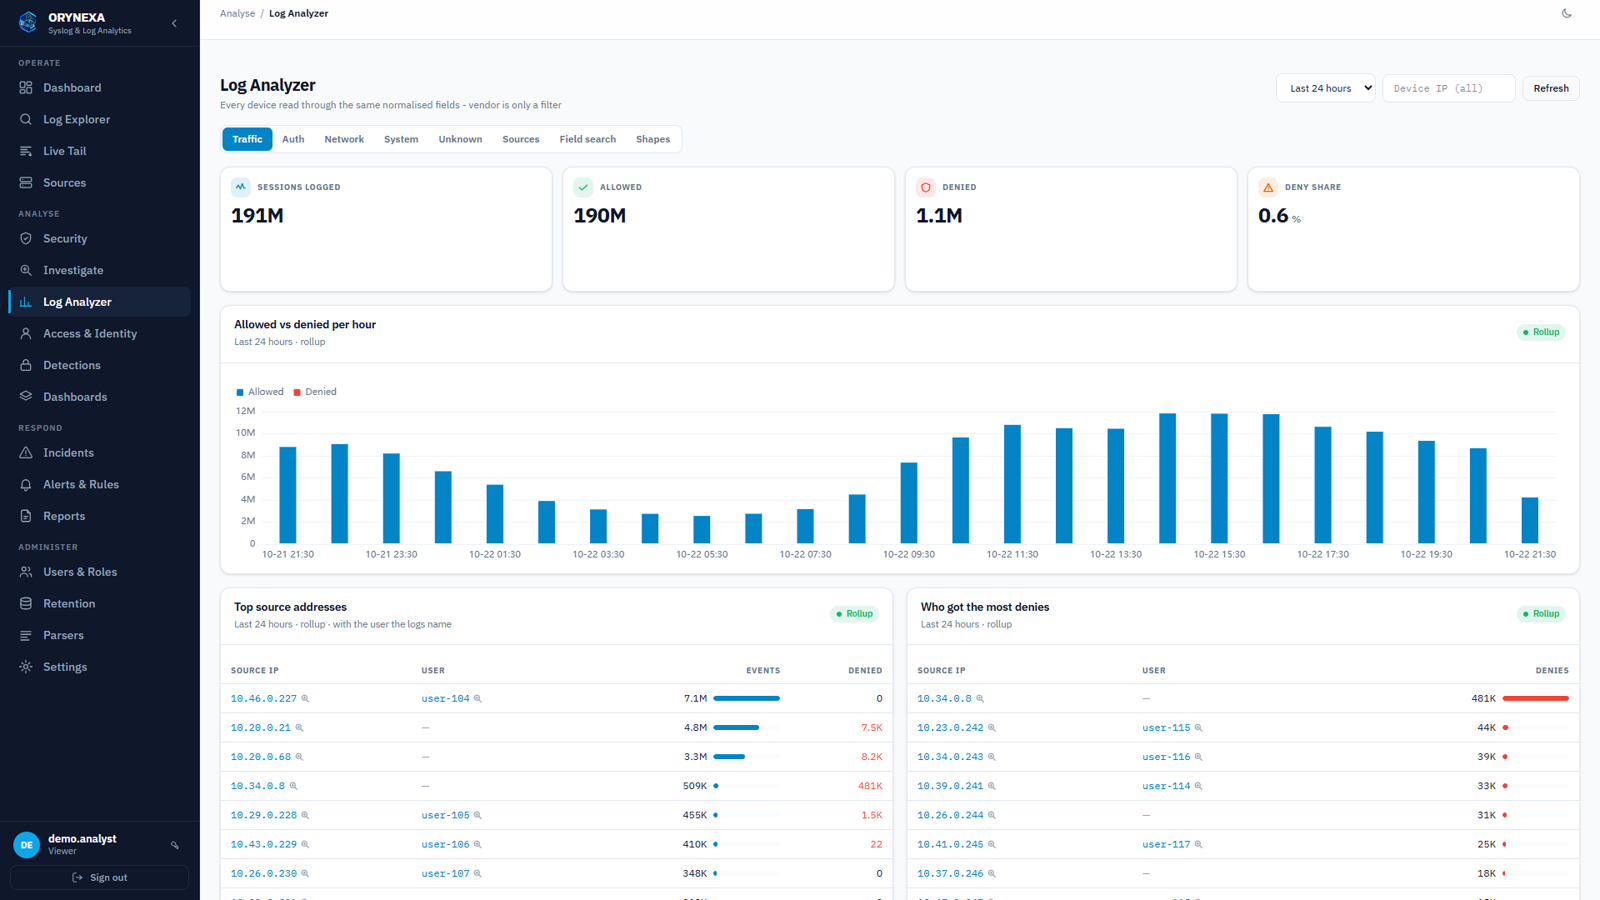The width and height of the screenshot is (1600, 900).
Task: Click the edit icon next to demo.analyst
Action: click(x=175, y=845)
